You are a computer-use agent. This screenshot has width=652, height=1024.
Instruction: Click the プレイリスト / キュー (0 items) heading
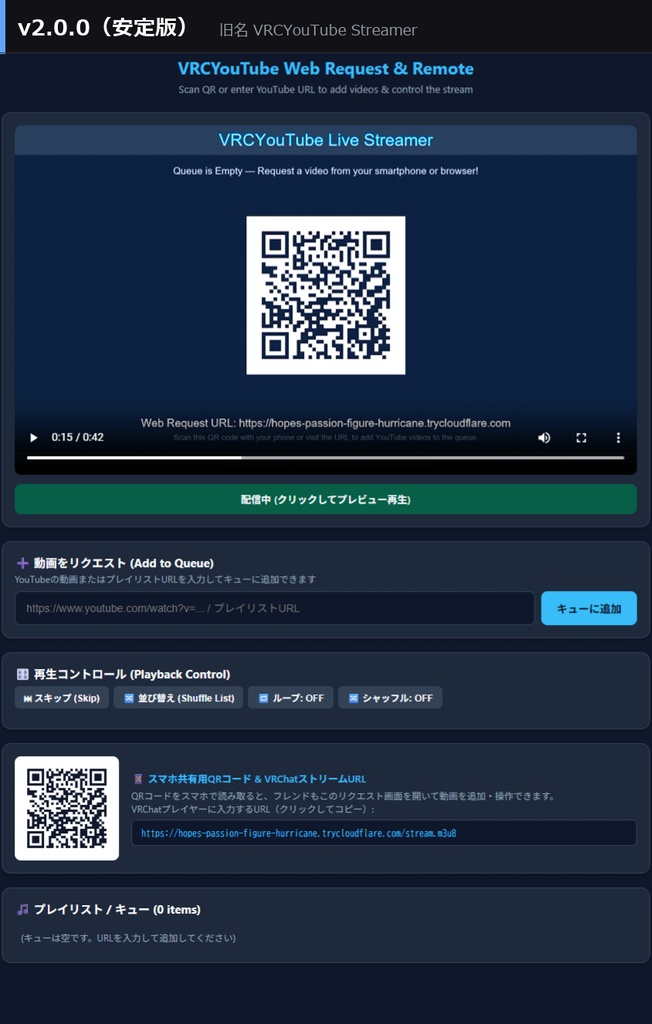click(x=117, y=909)
